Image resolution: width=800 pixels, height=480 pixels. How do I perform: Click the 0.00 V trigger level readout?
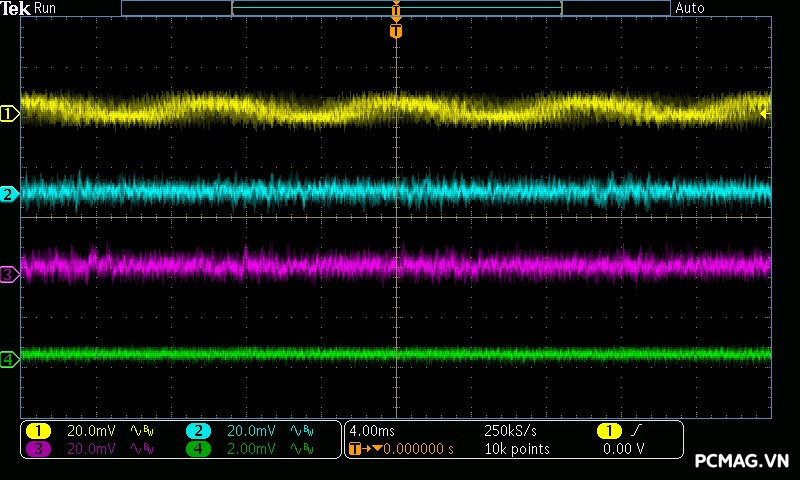click(x=623, y=449)
